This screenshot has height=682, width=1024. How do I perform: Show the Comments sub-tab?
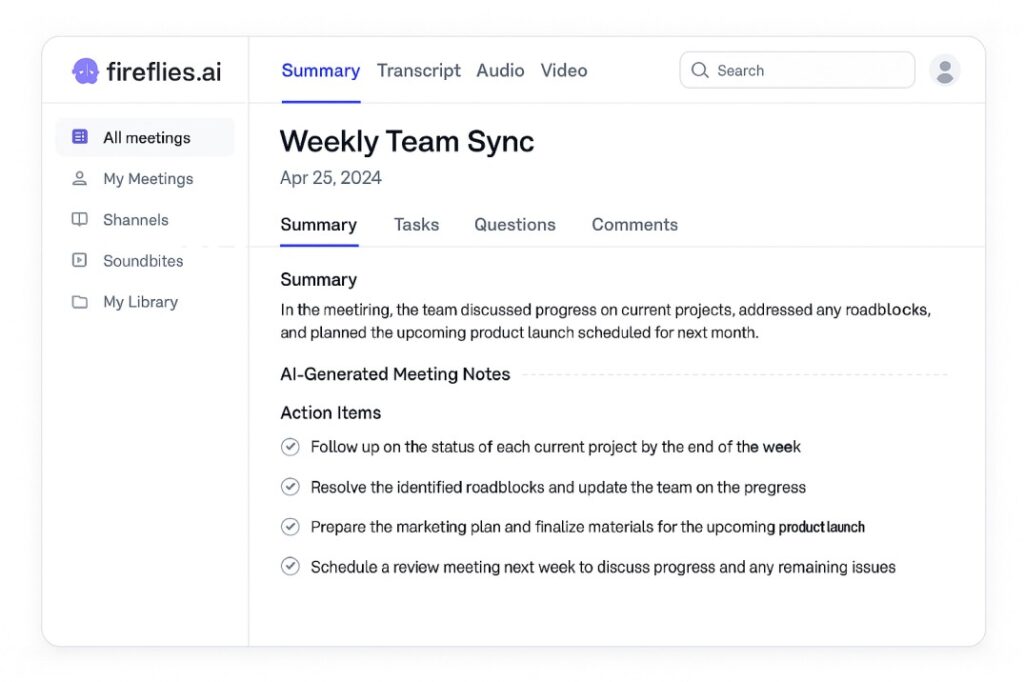coord(634,225)
